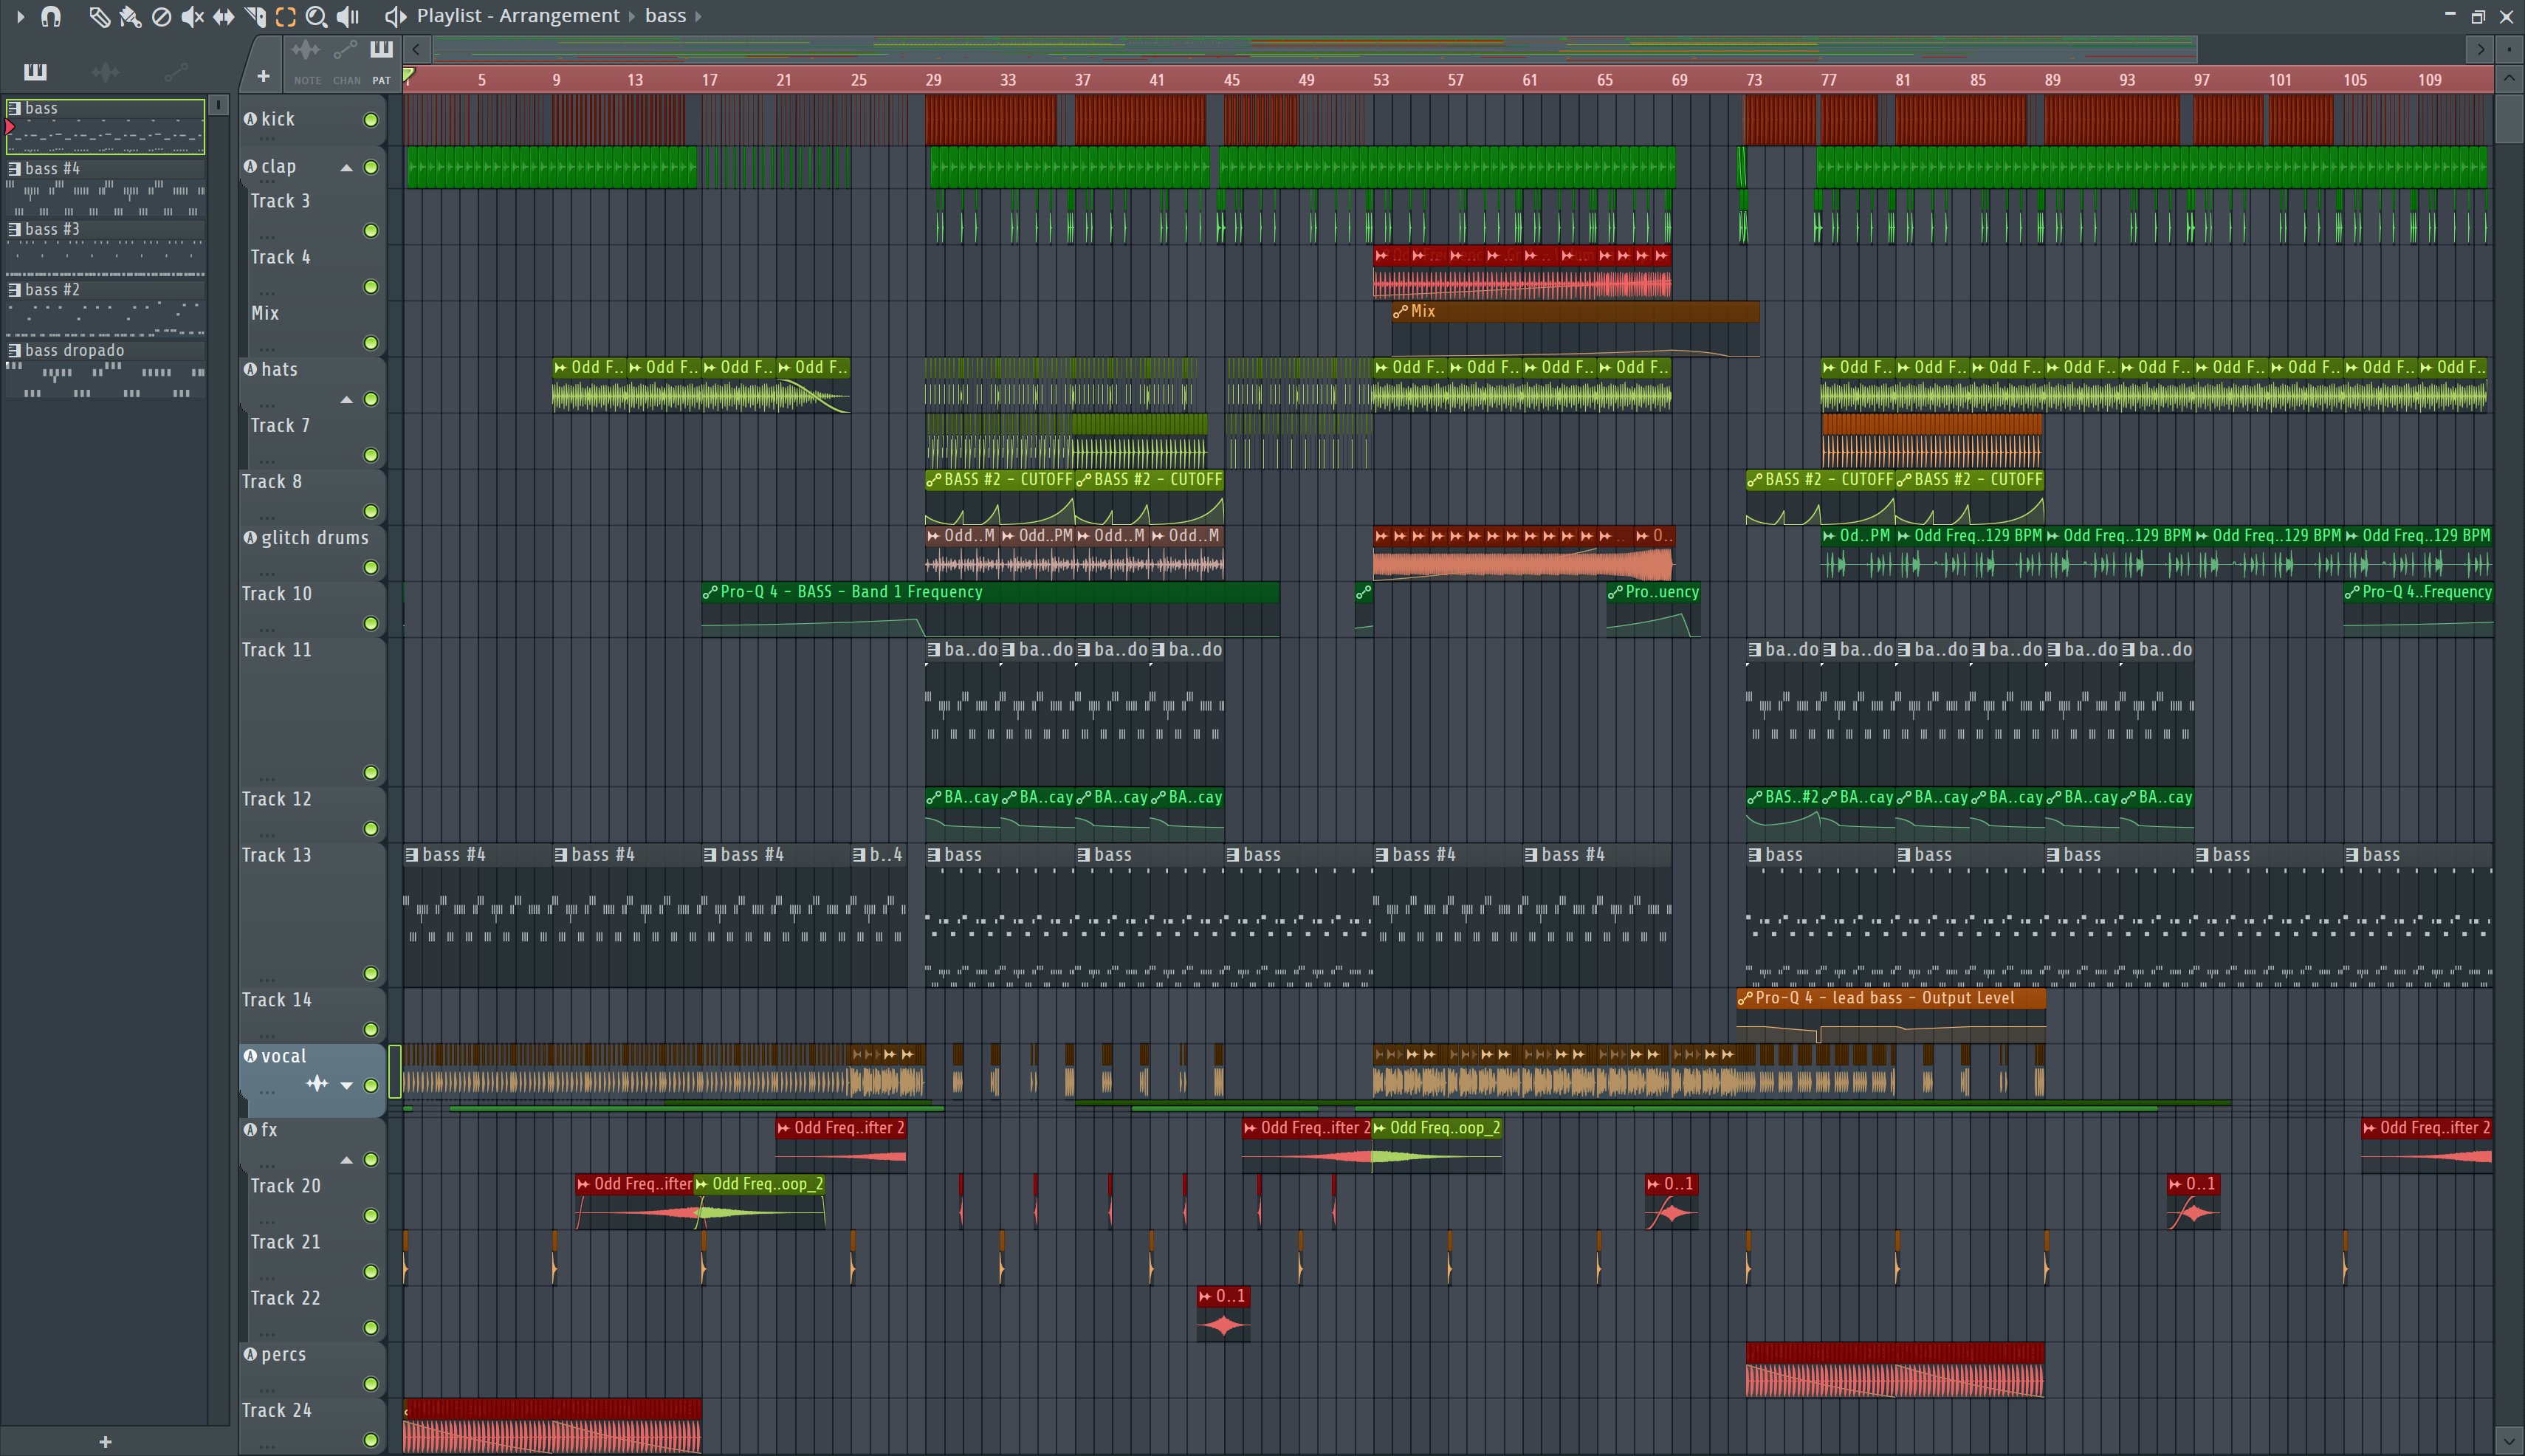Viewport: 2525px width, 1456px height.
Task: Select the bass #4 pattern in picker
Action: pos(105,187)
